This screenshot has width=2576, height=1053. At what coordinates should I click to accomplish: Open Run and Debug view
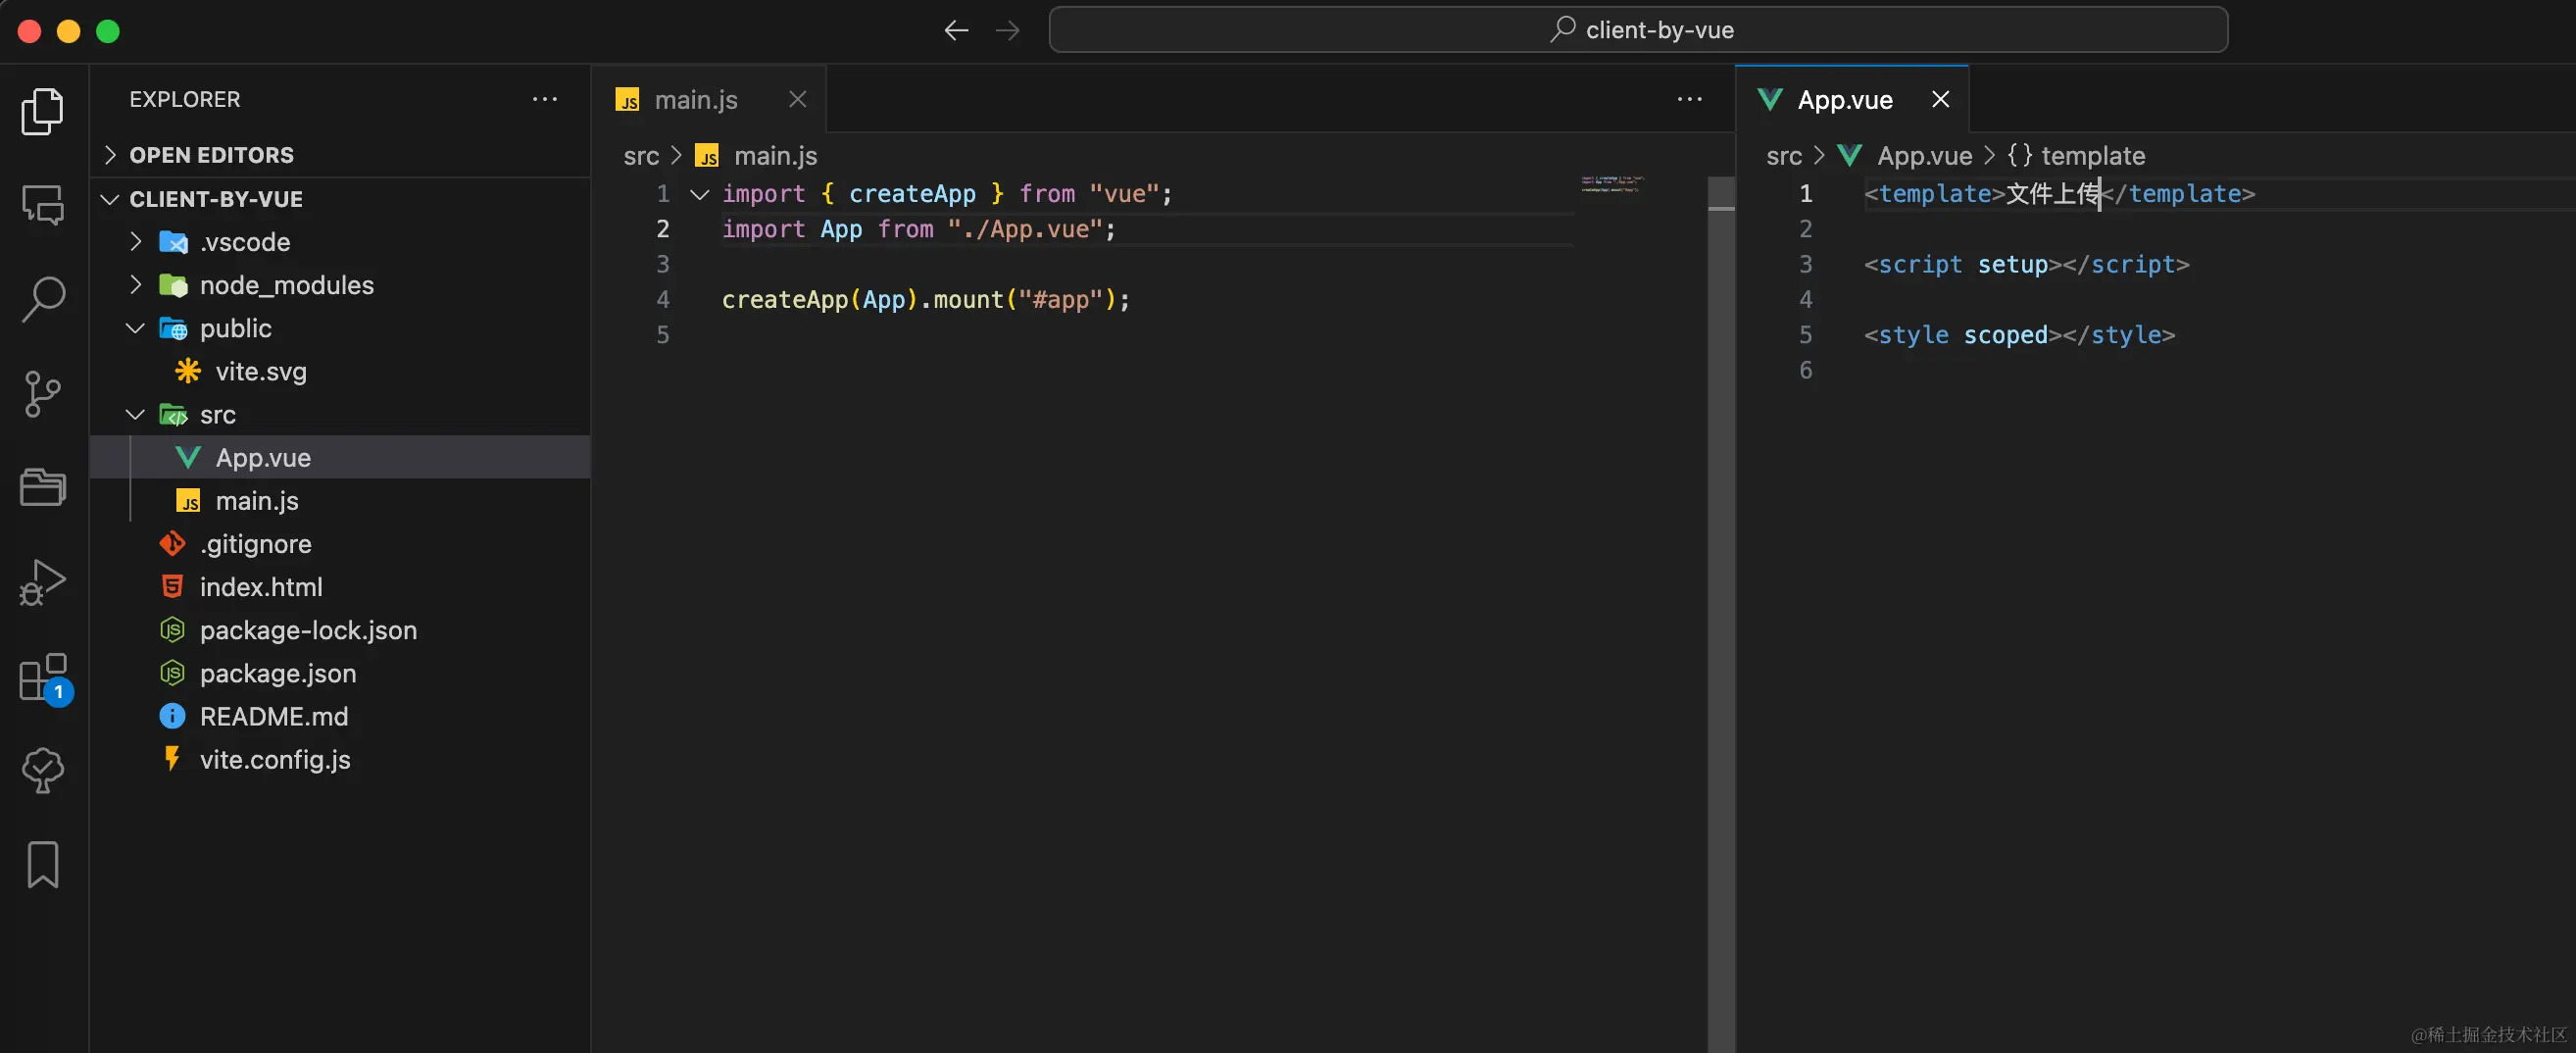(43, 582)
